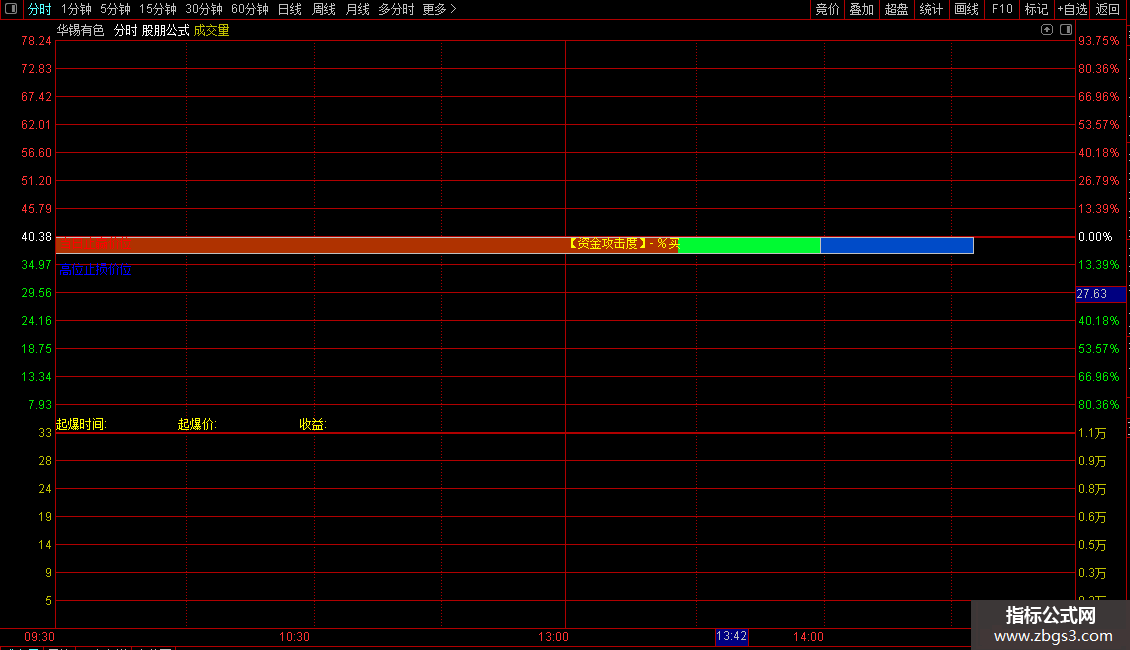Image resolution: width=1130 pixels, height=650 pixels.
Task: Switch to the 30分钟 chart period
Action: point(204,9)
